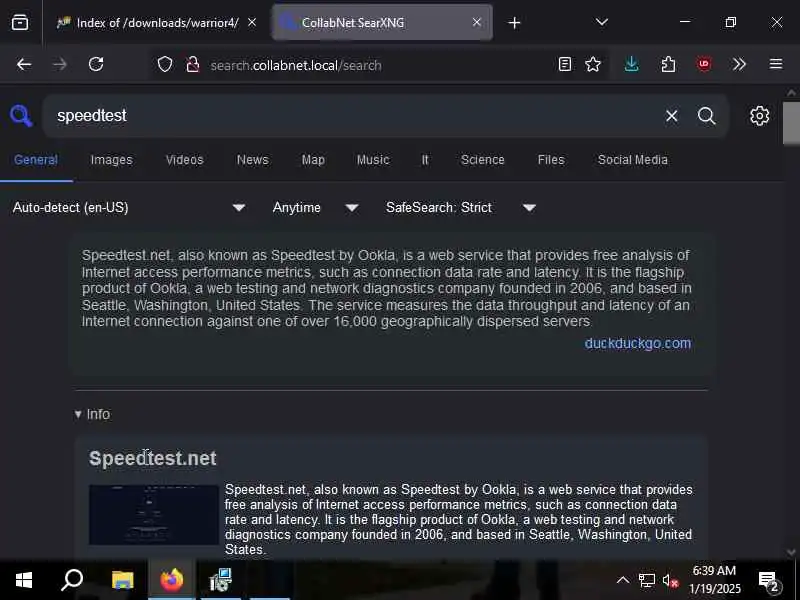Open the Map category

313,160
